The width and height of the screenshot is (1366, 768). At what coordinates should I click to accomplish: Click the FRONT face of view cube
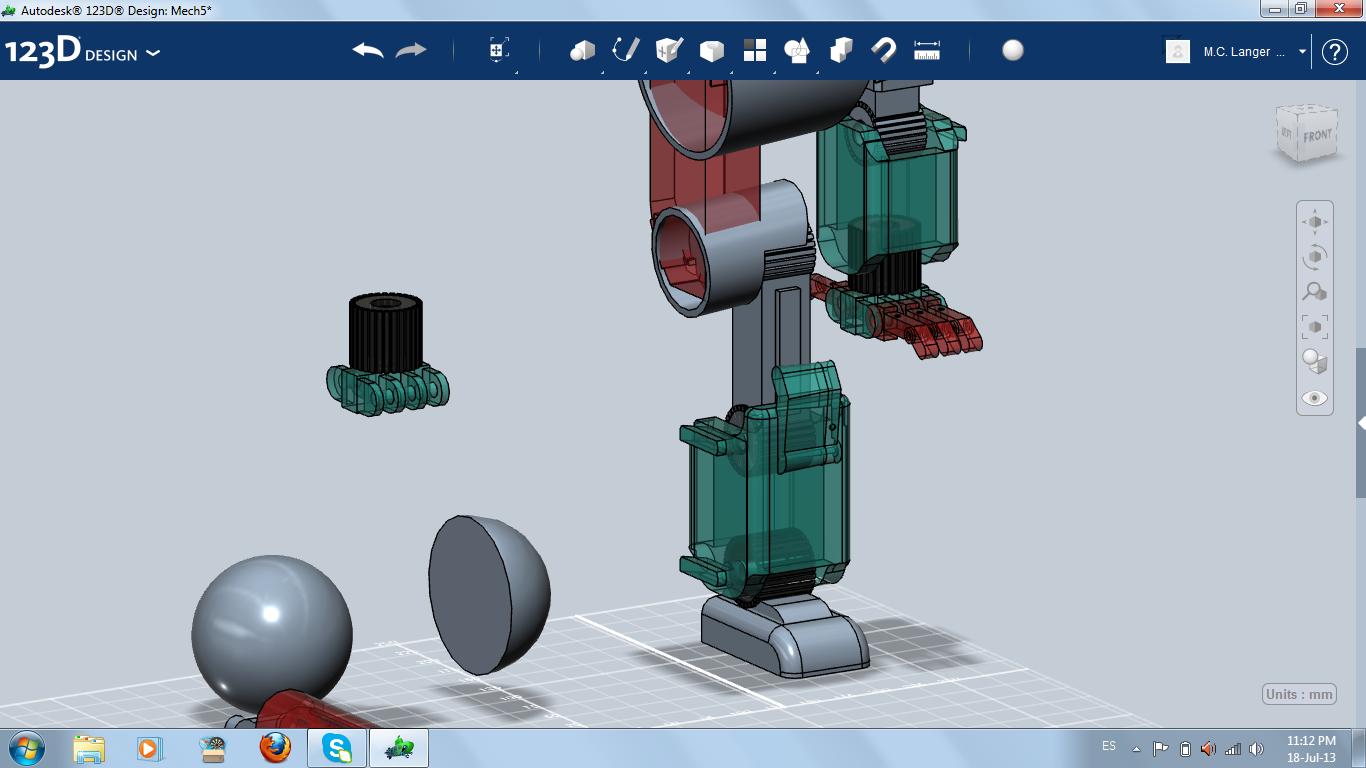pos(1317,136)
